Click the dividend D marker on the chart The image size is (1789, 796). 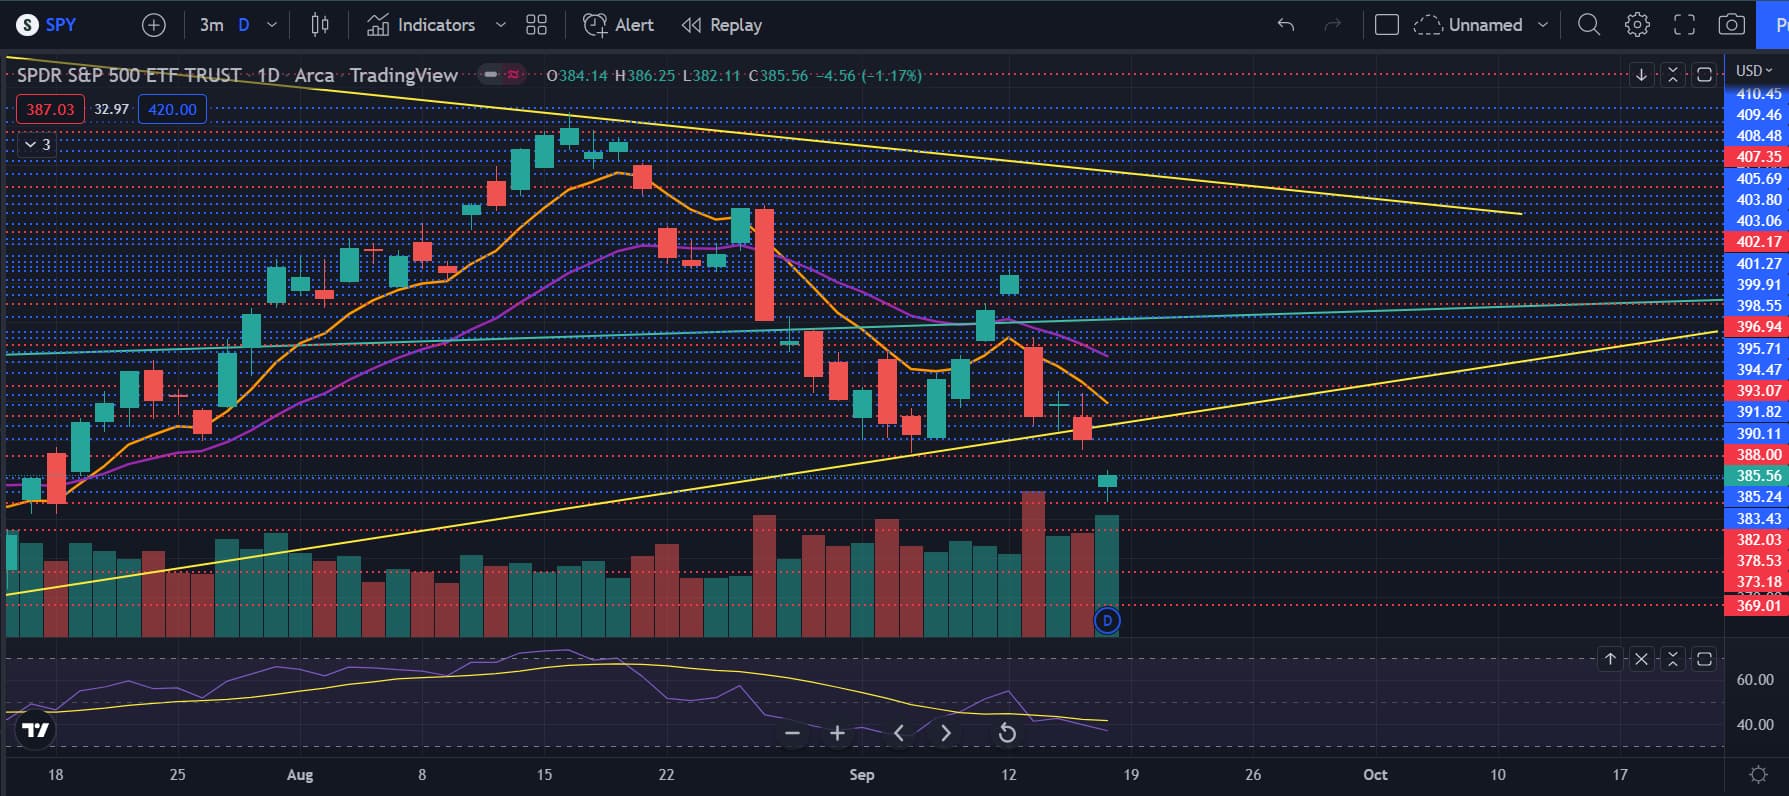(1107, 621)
